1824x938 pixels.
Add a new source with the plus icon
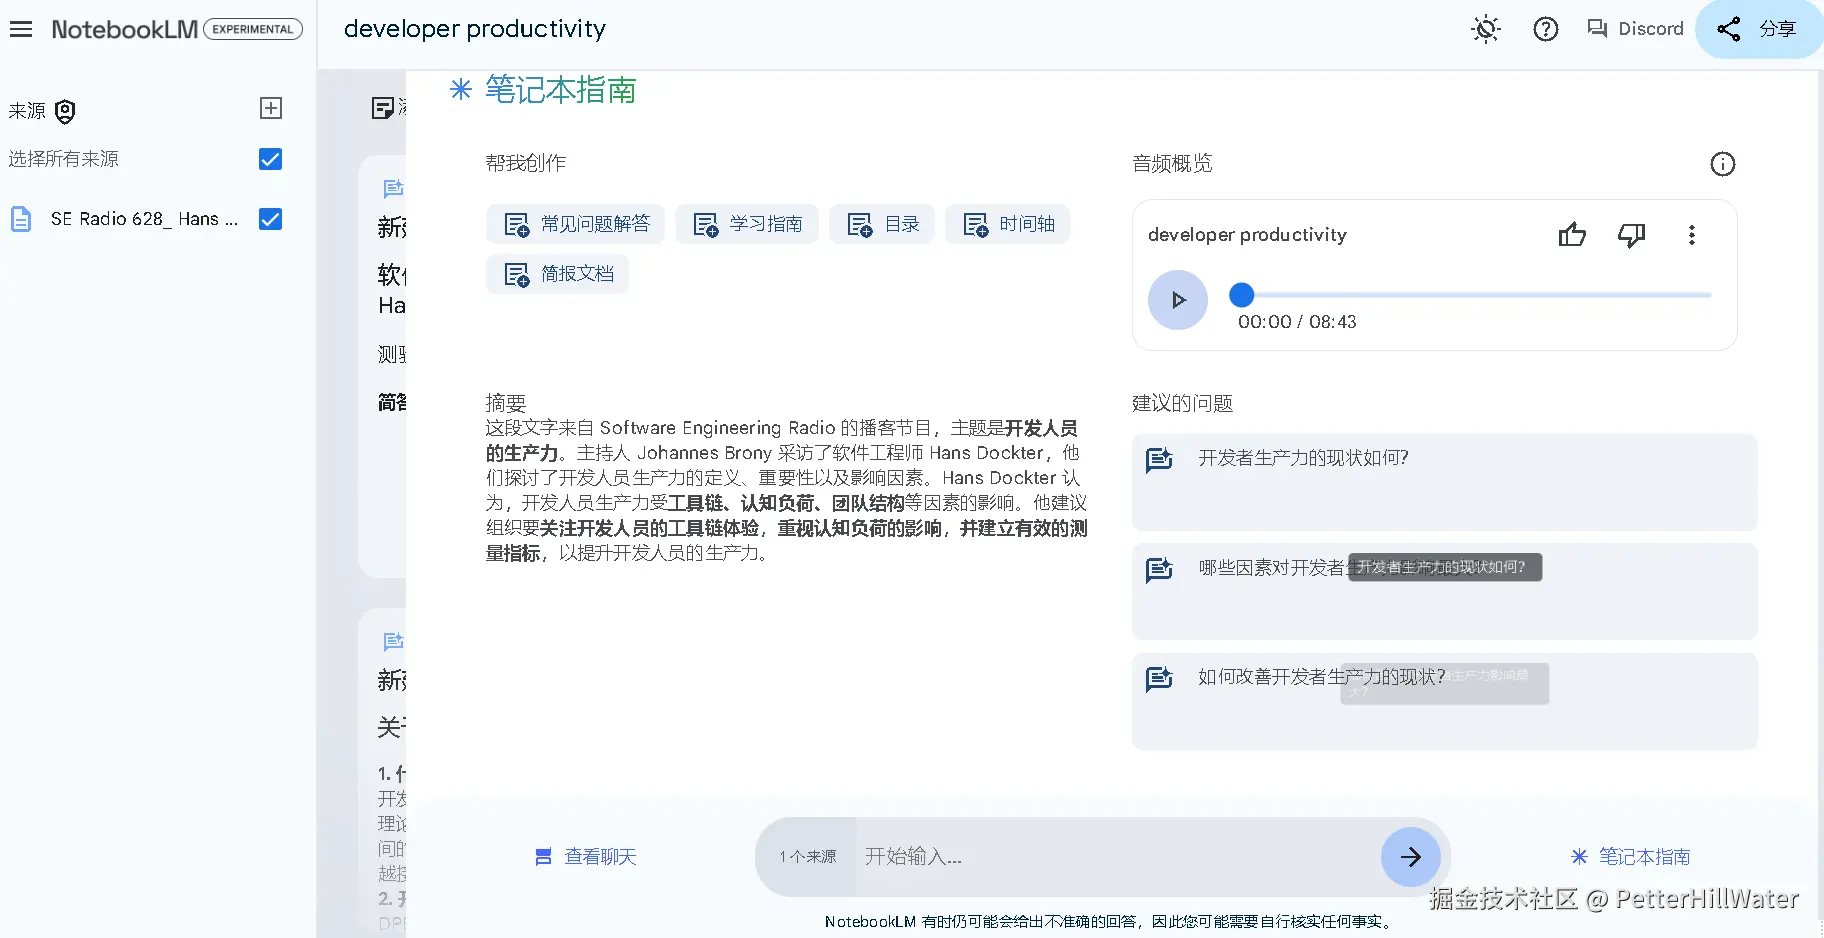(x=271, y=108)
